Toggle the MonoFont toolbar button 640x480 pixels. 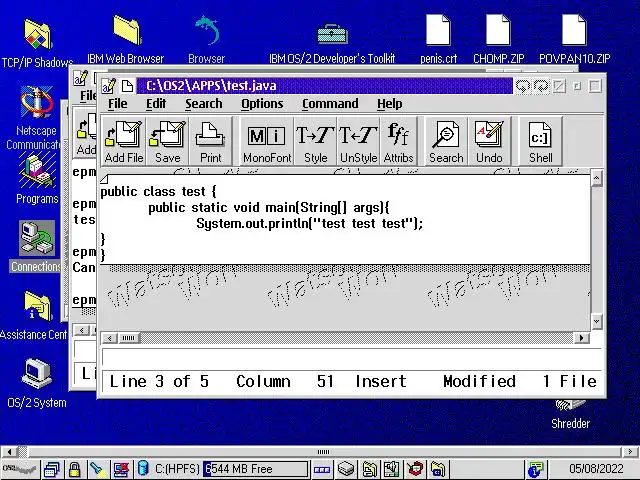pos(267,141)
